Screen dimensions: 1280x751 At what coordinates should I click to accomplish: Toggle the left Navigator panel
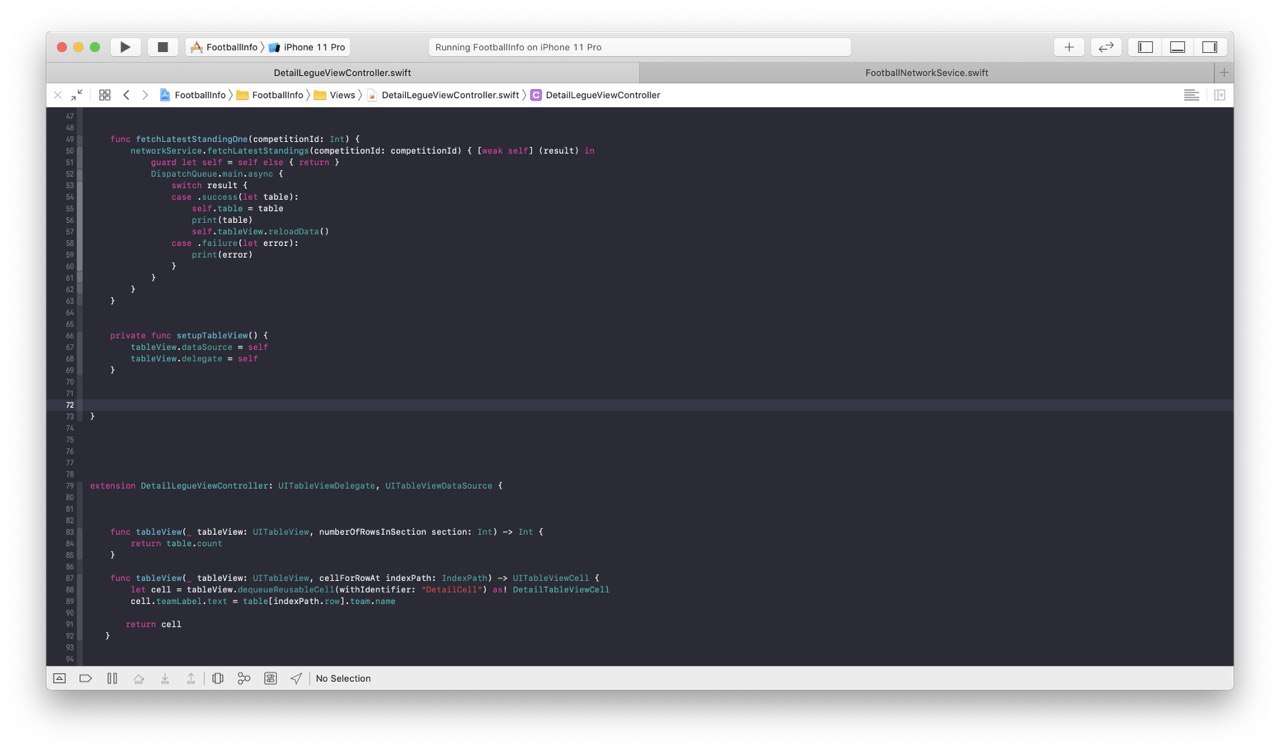pyautogui.click(x=1145, y=47)
